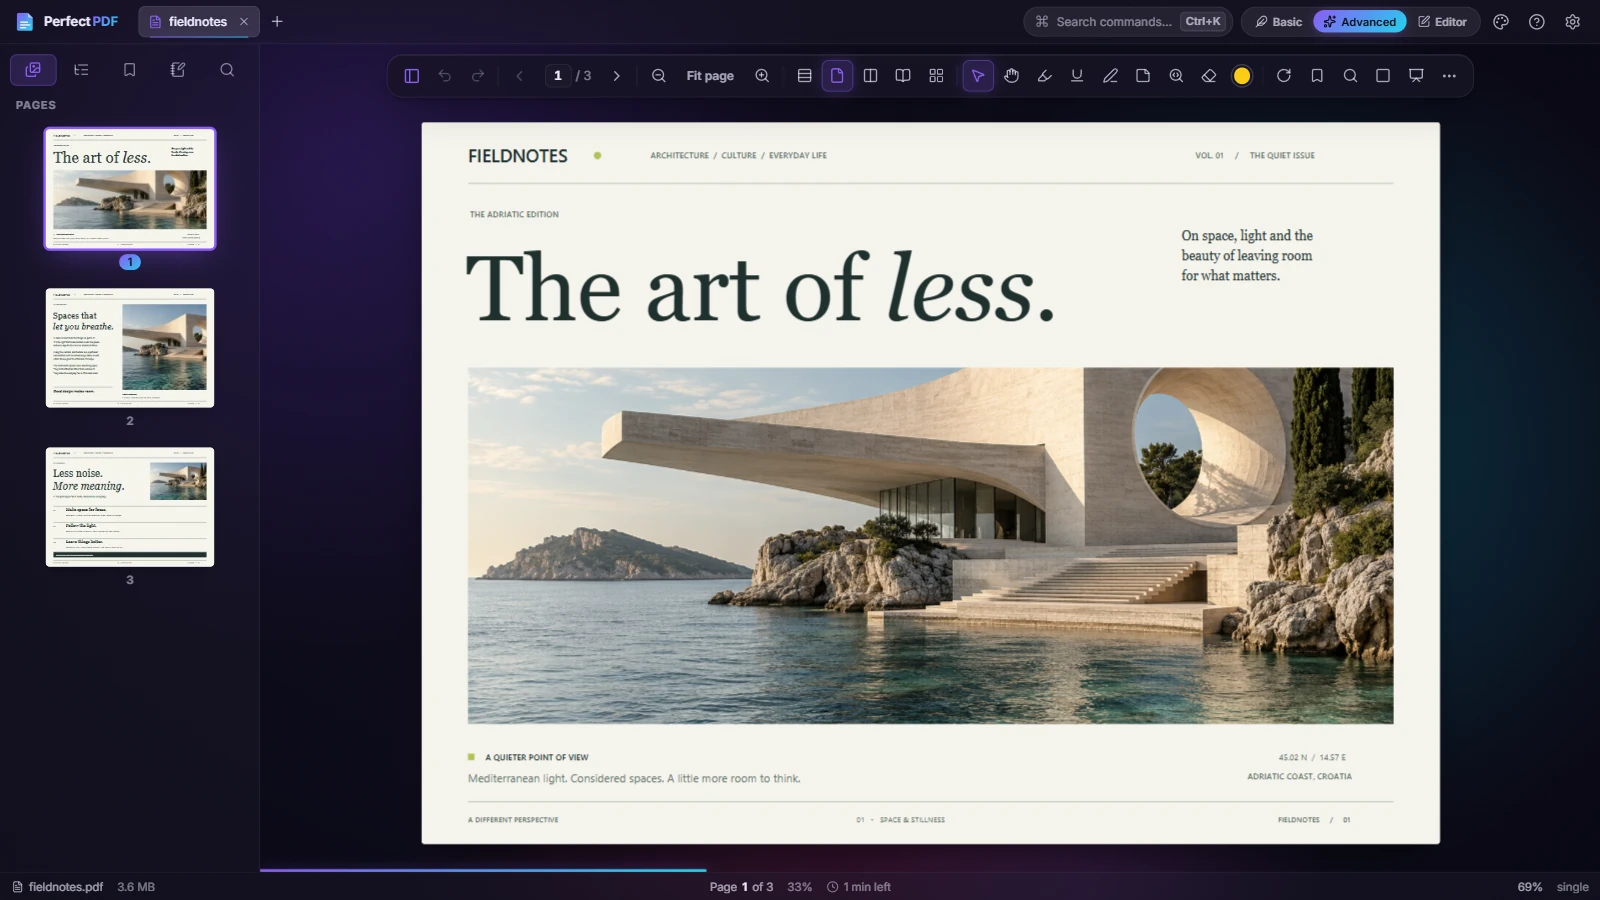Click the bookmark icon in toolbar
The height and width of the screenshot is (900, 1600).
click(x=1317, y=76)
